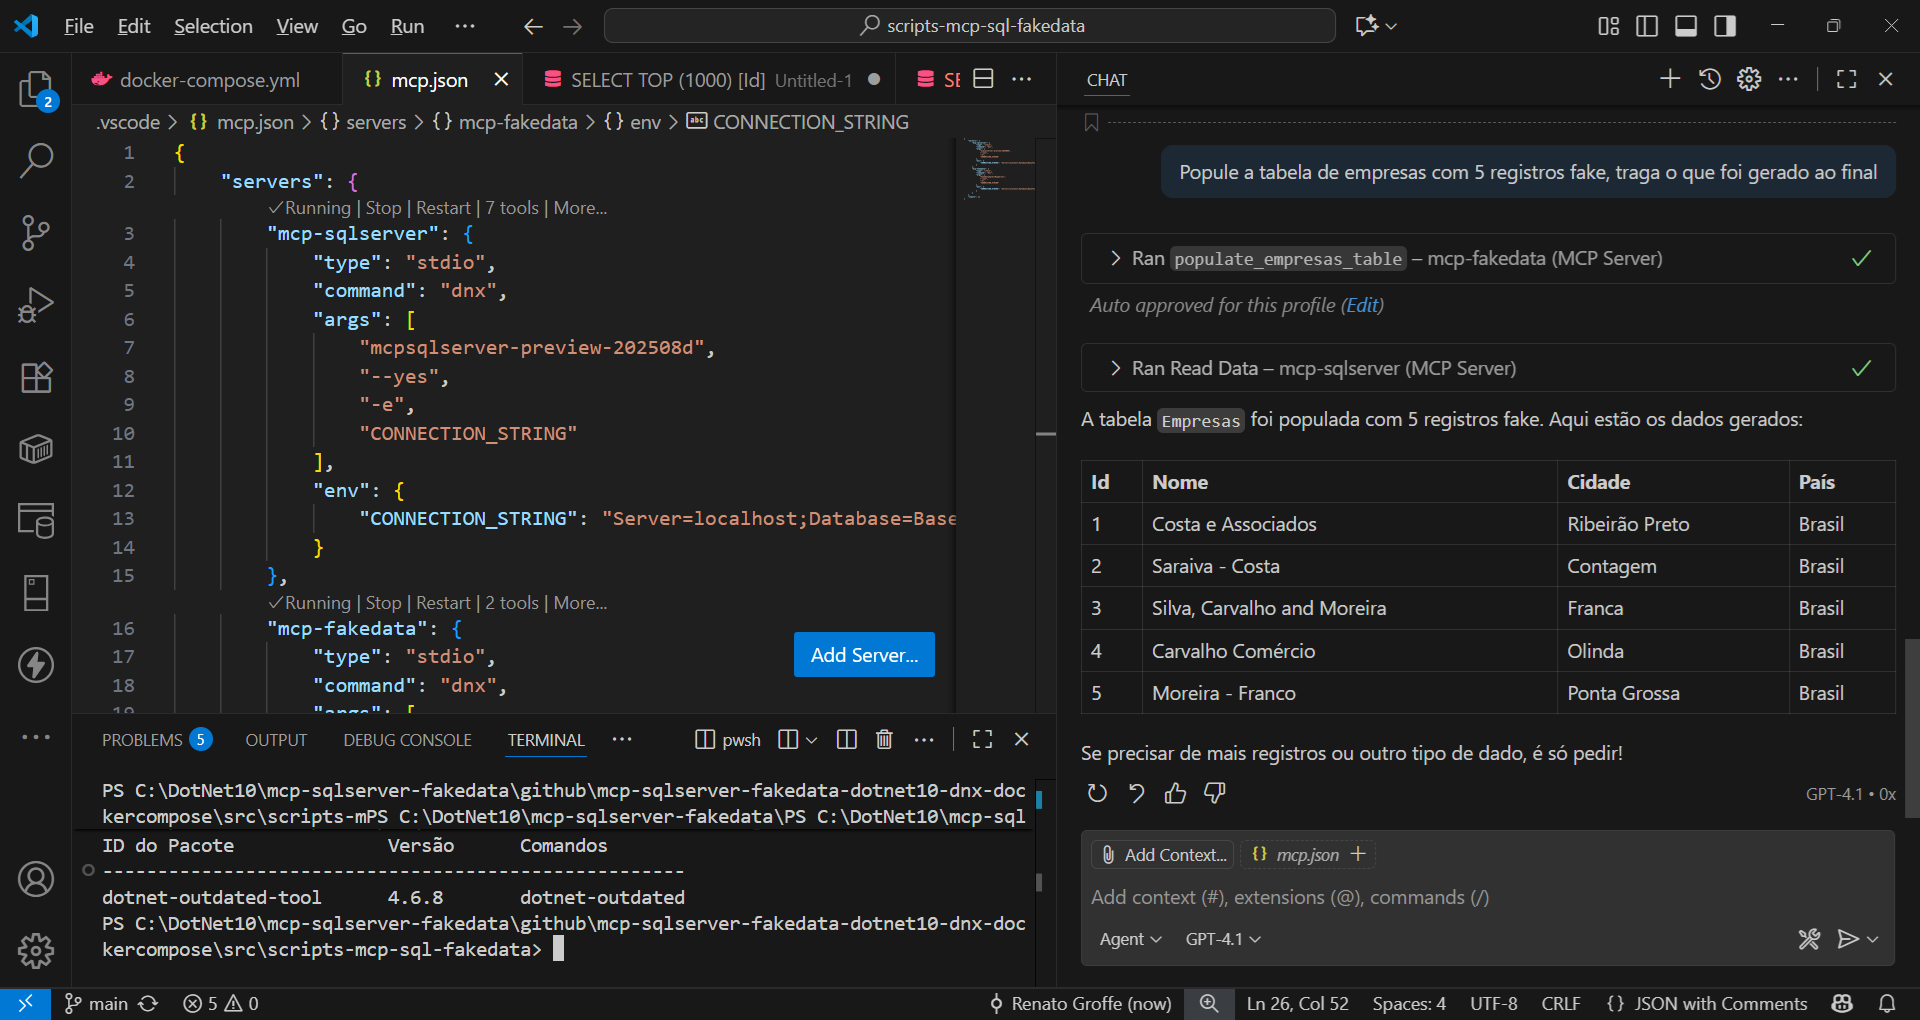Open the Extensions view
The height and width of the screenshot is (1020, 1920).
tap(36, 377)
